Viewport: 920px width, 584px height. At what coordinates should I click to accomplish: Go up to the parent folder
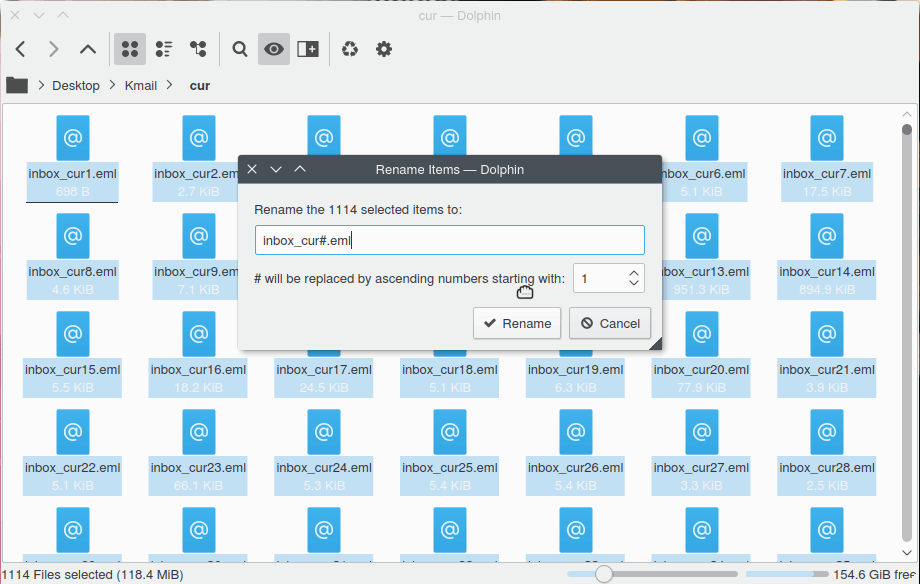point(87,48)
